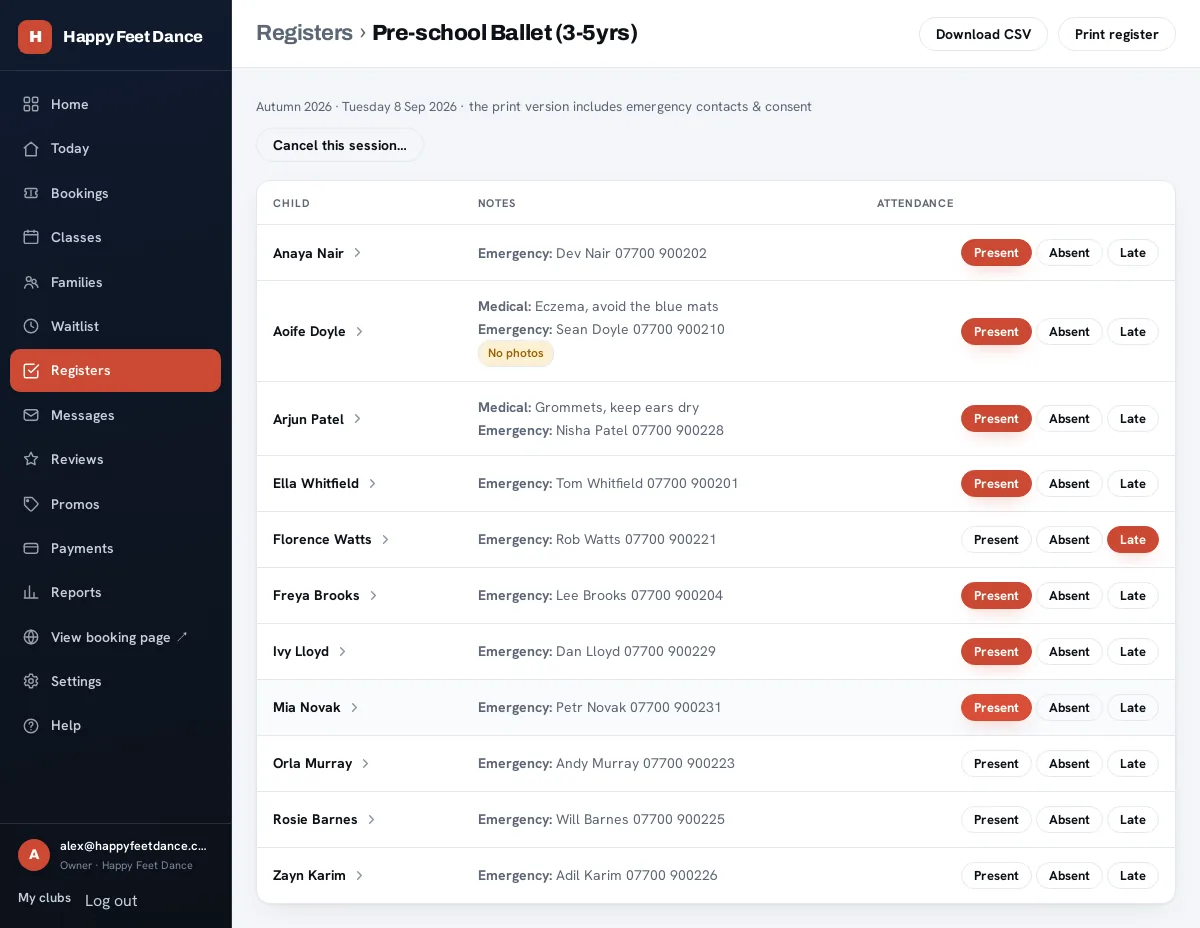Mark Ivy Lloyd as Absent

click(x=1069, y=652)
